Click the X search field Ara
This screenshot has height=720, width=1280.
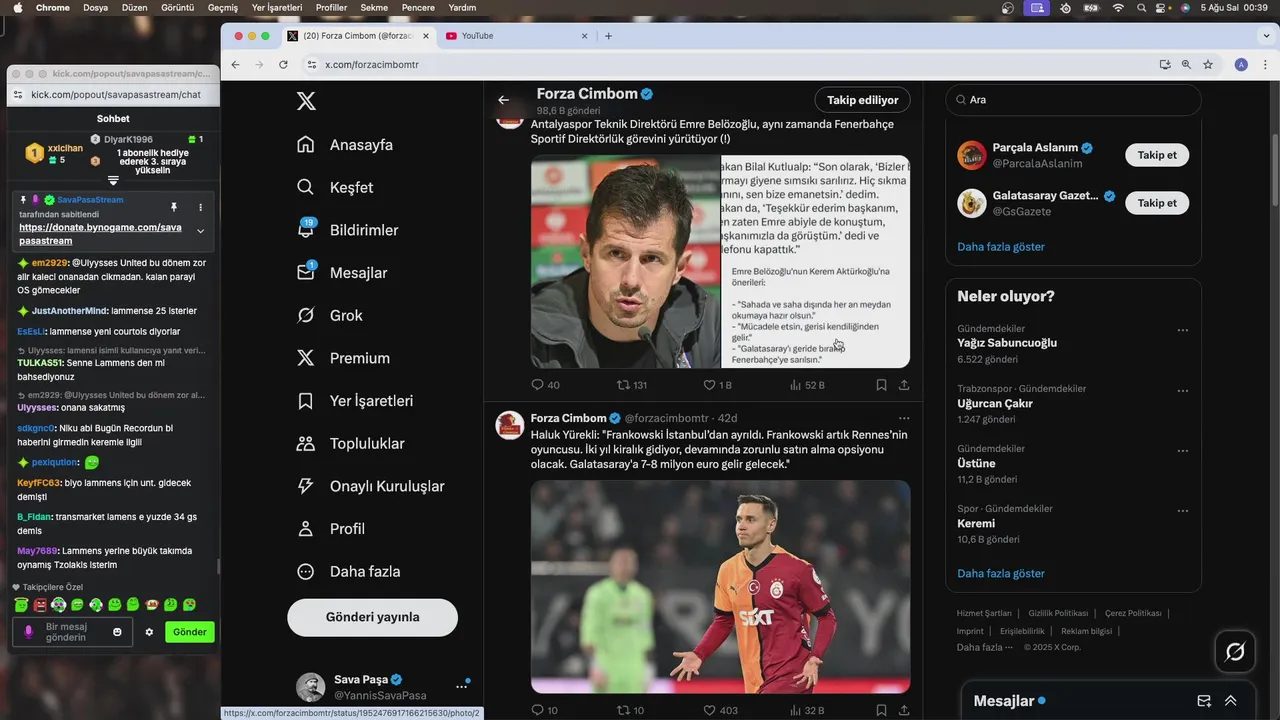pos(1073,100)
